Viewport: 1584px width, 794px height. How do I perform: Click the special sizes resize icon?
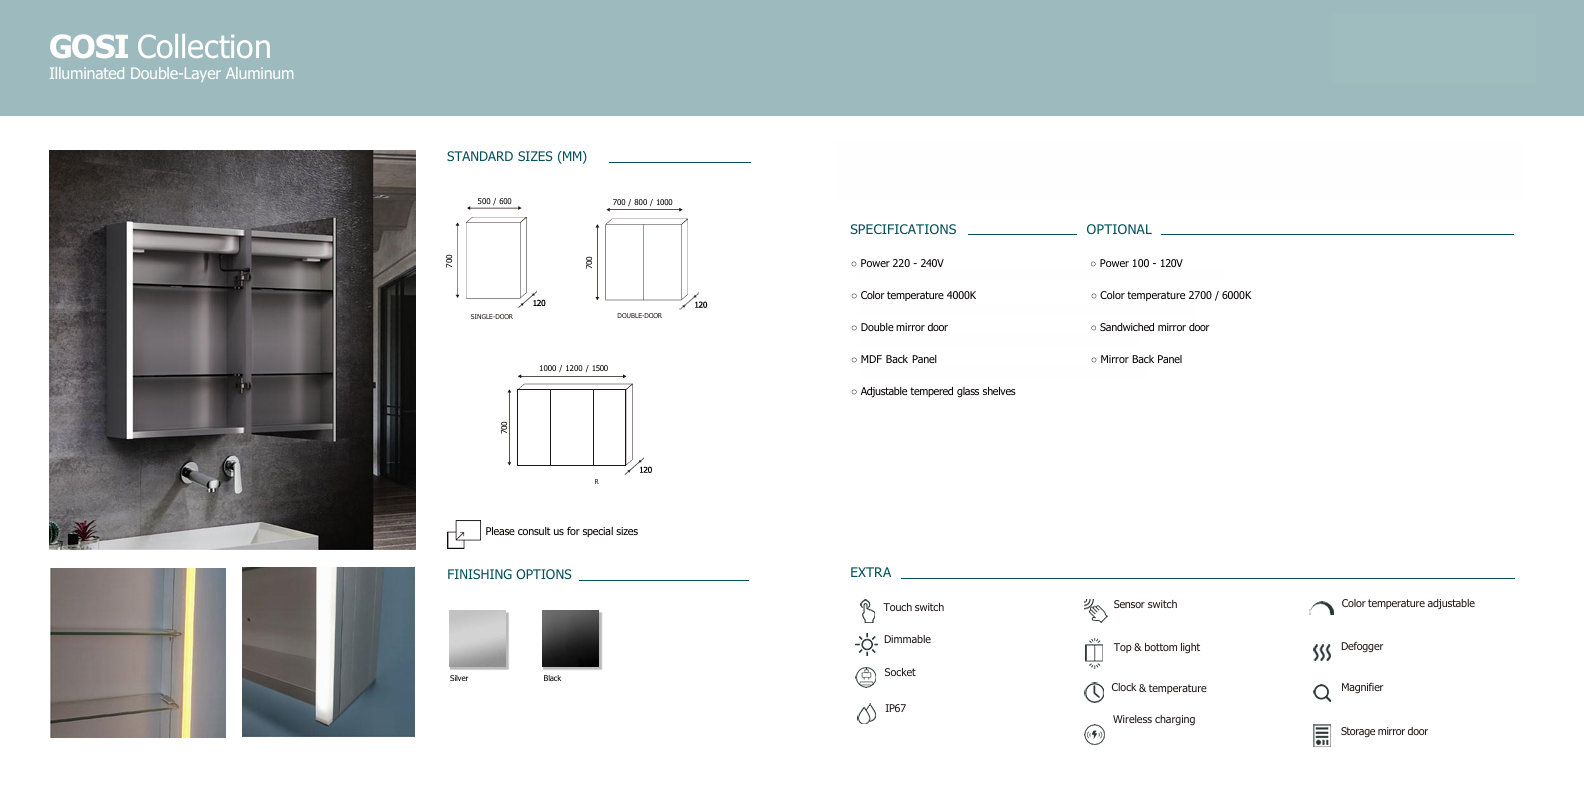coord(463,534)
